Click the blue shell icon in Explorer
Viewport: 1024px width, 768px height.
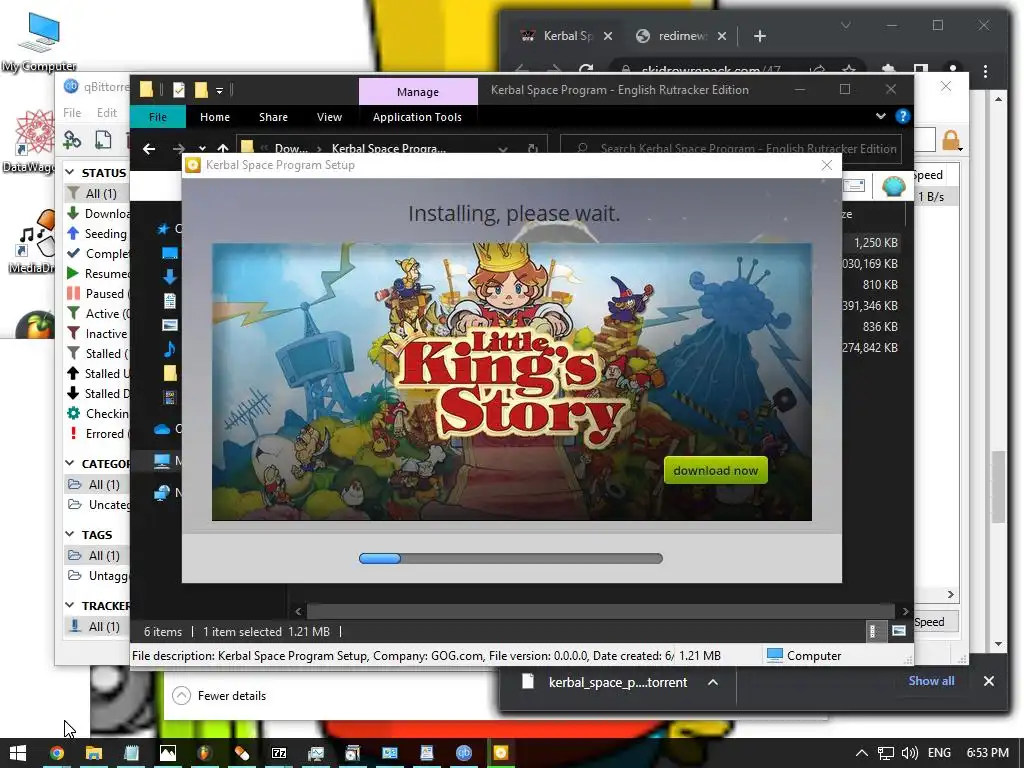tap(893, 186)
